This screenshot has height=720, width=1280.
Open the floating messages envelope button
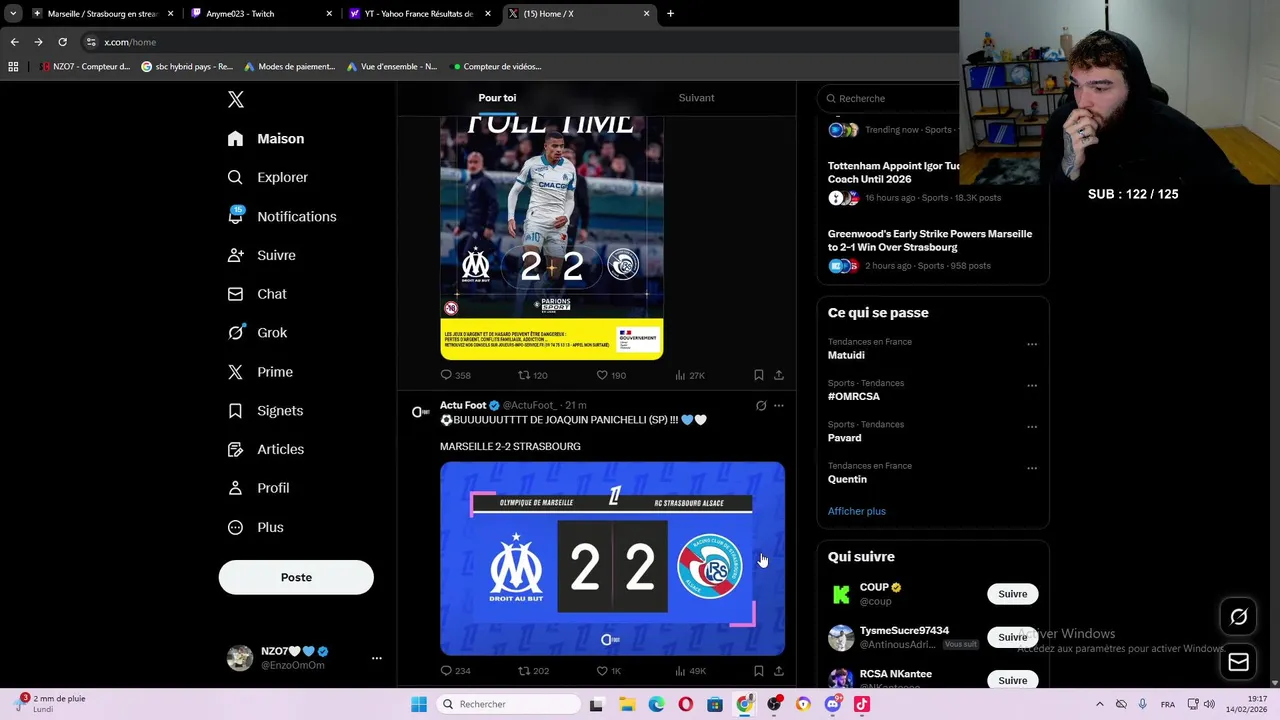click(1238, 662)
